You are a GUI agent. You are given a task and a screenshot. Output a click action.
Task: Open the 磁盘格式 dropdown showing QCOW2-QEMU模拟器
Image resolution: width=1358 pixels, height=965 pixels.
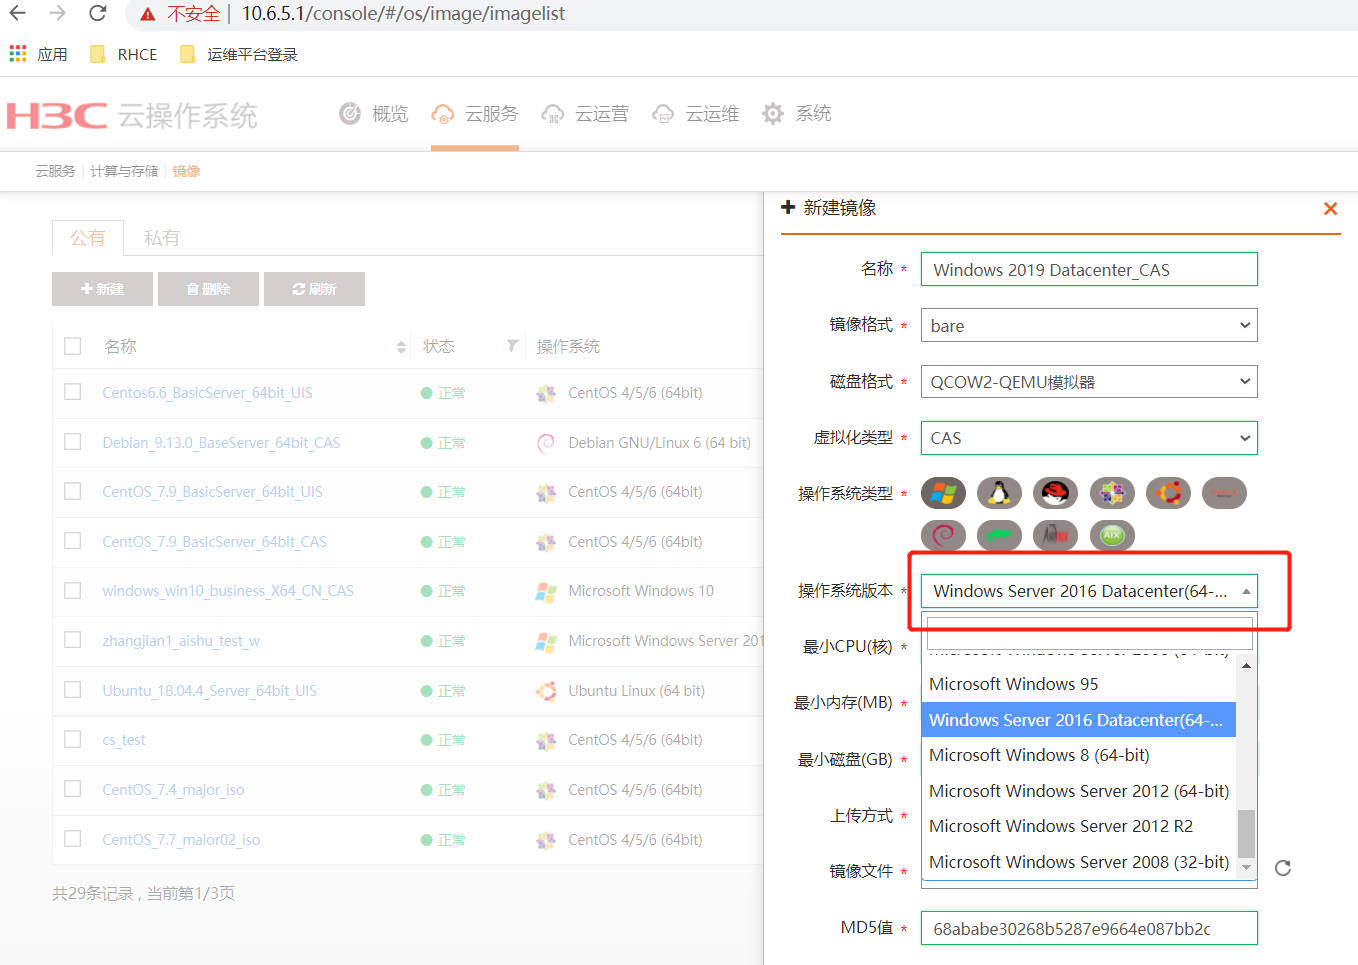[x=1089, y=381]
